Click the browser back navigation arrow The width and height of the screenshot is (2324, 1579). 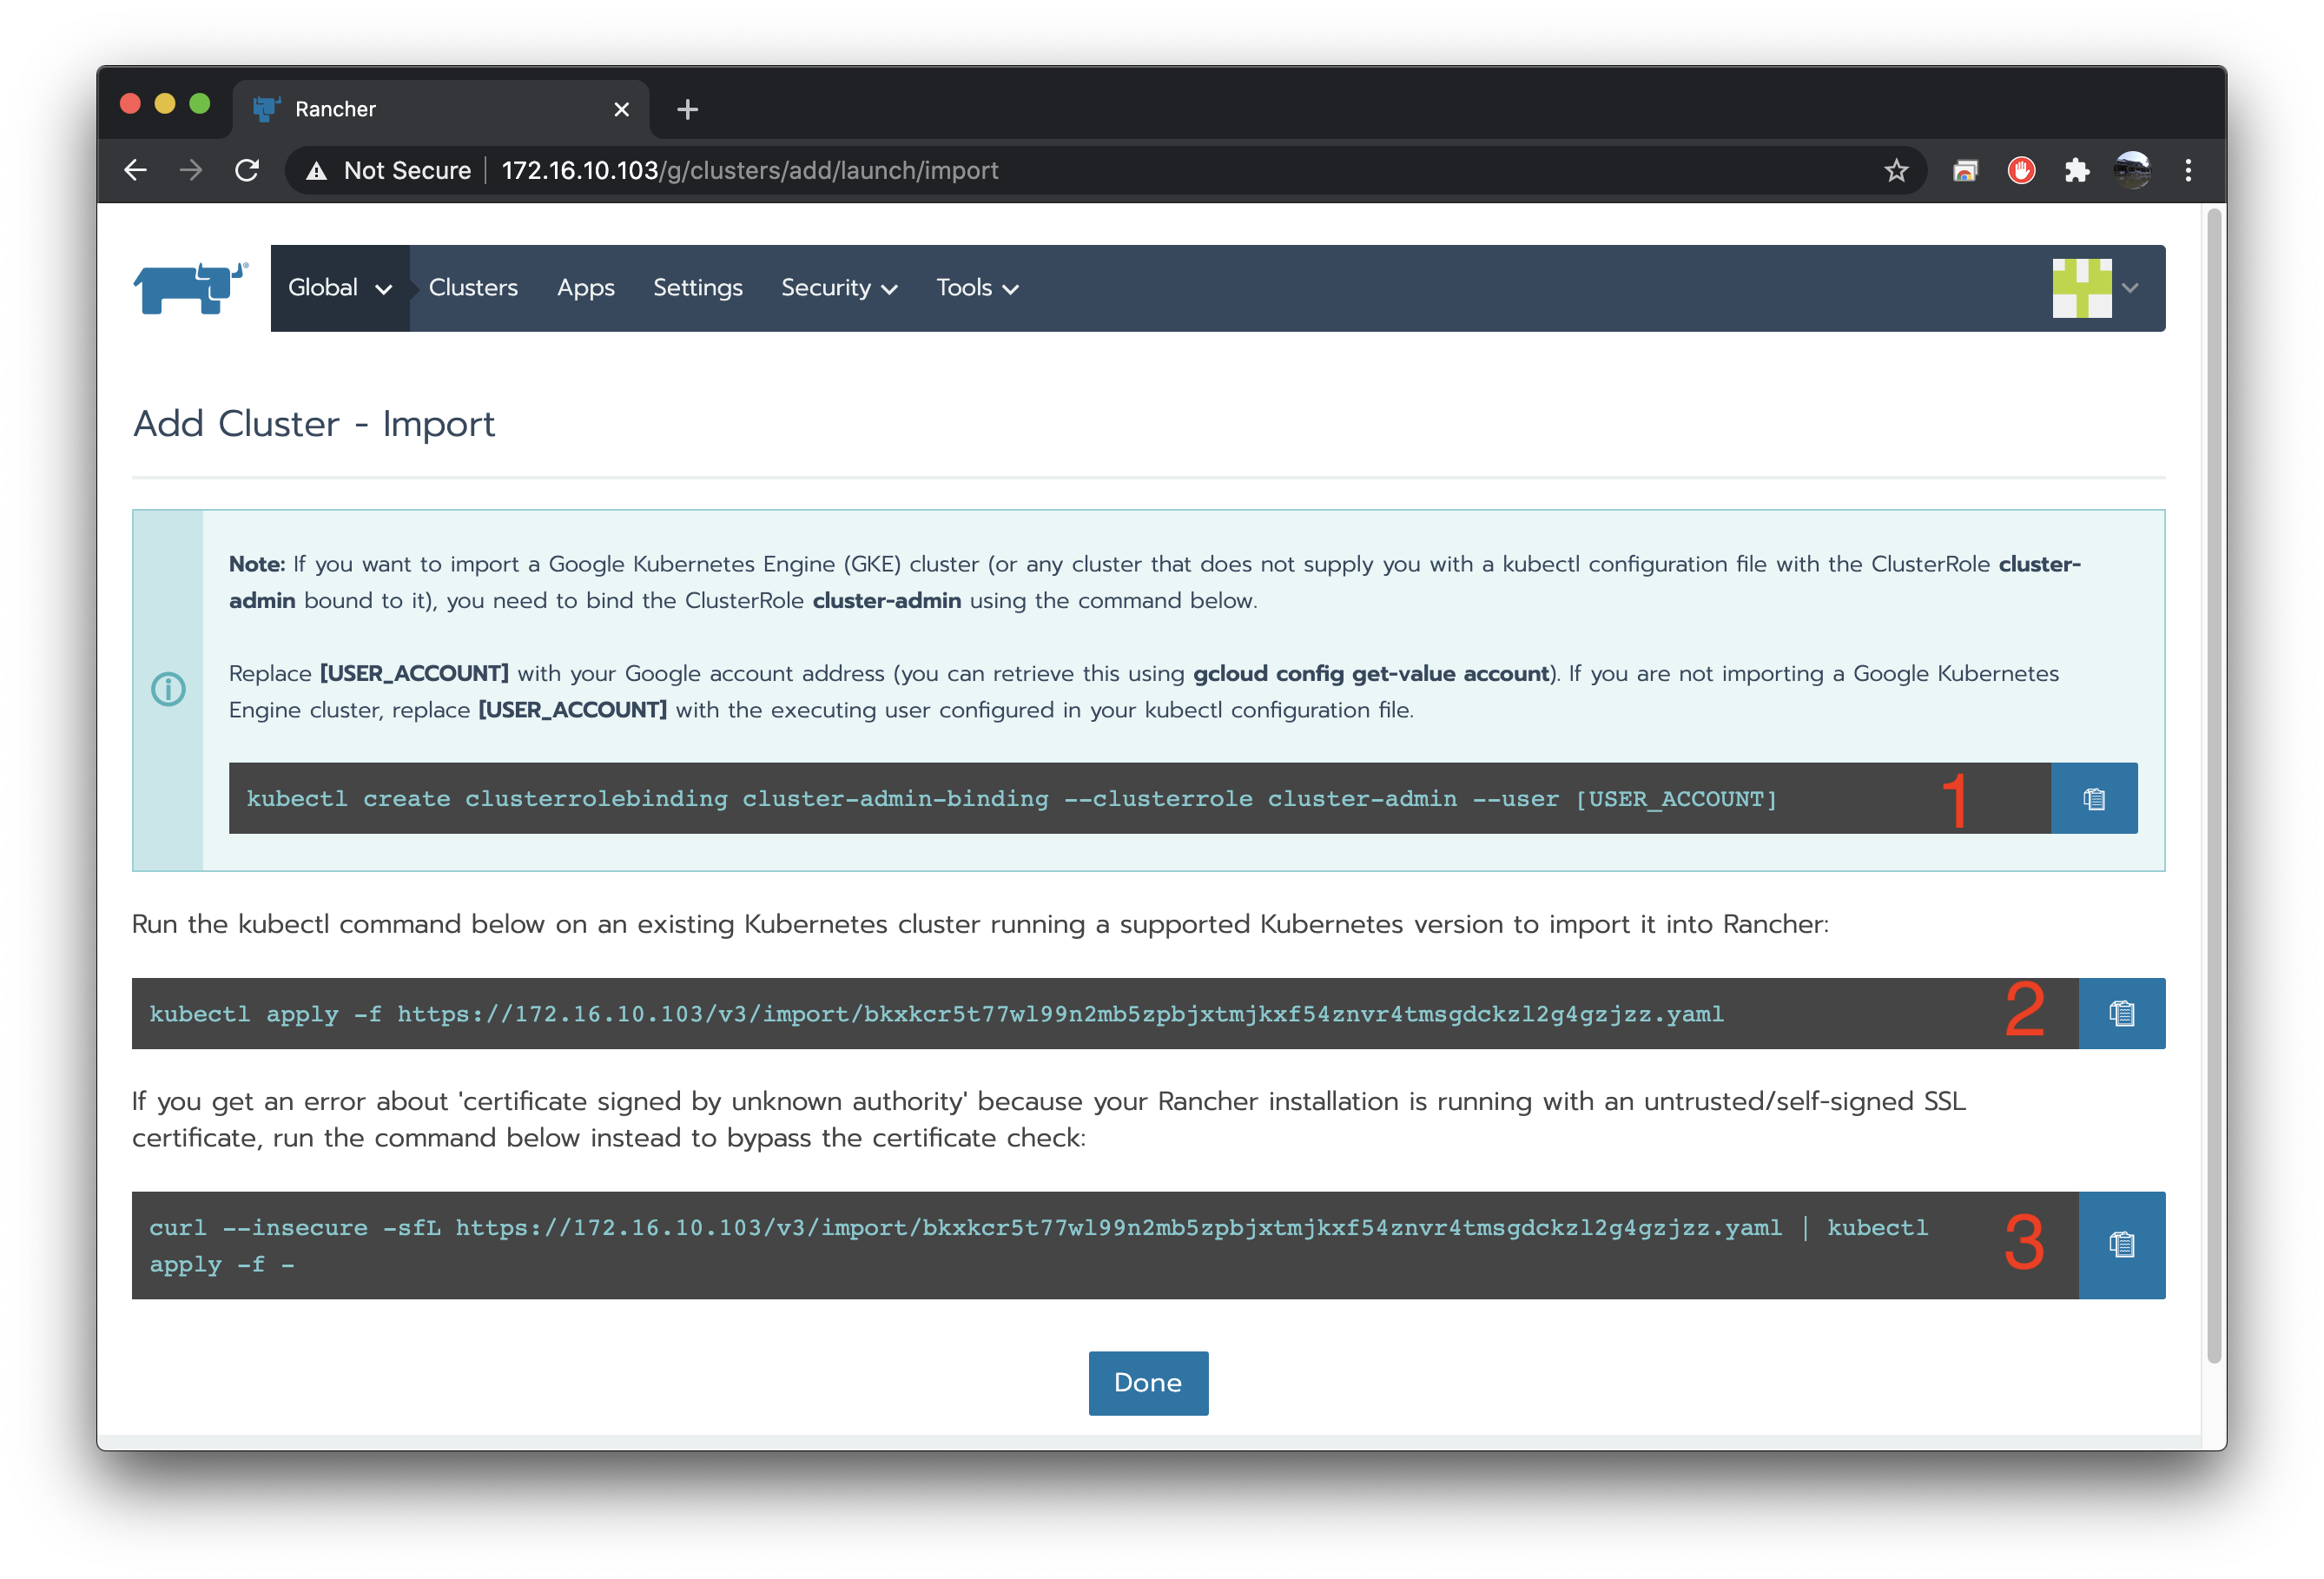[x=139, y=171]
